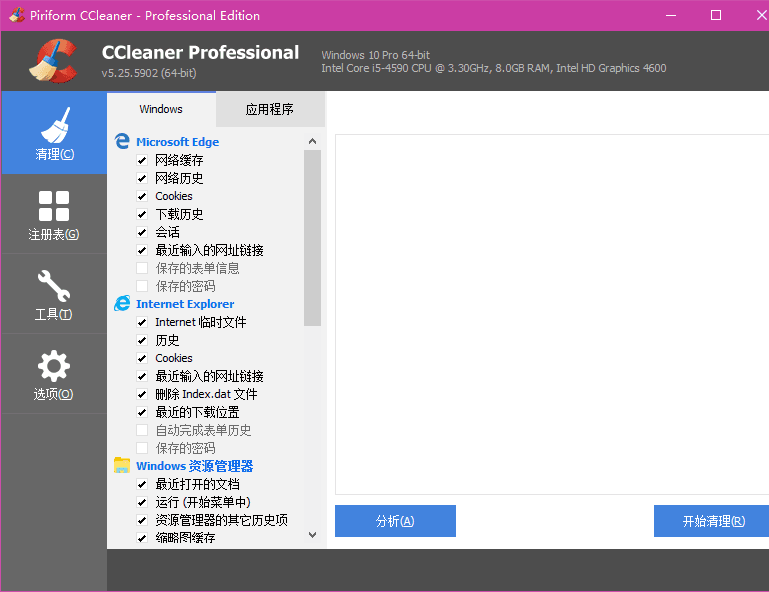Switch to the Windows tab
Image resolution: width=769 pixels, height=592 pixels.
click(x=161, y=109)
